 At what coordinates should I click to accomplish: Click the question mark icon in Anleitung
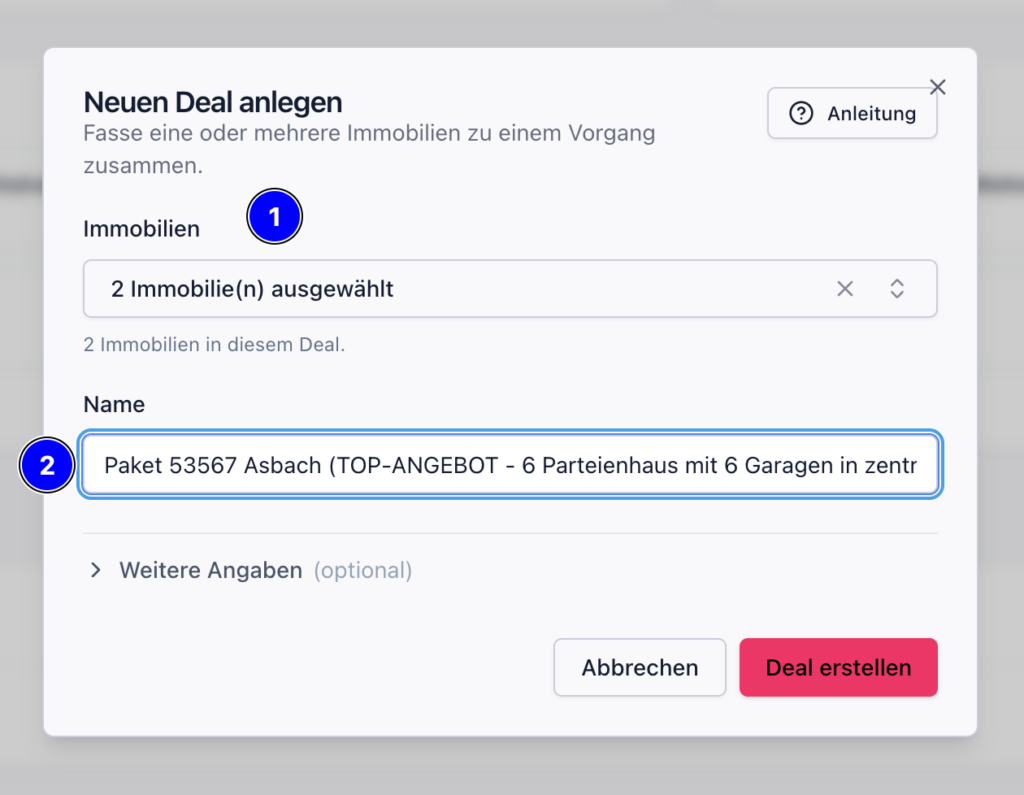[x=801, y=113]
